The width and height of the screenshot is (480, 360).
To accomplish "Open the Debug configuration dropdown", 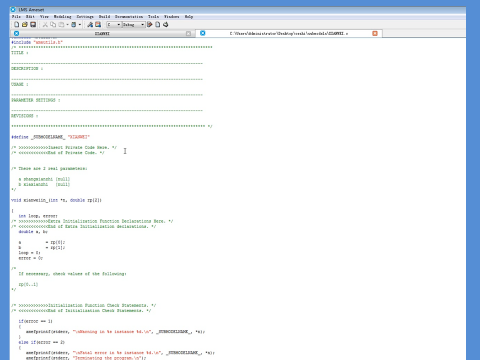I will click(x=134, y=25).
